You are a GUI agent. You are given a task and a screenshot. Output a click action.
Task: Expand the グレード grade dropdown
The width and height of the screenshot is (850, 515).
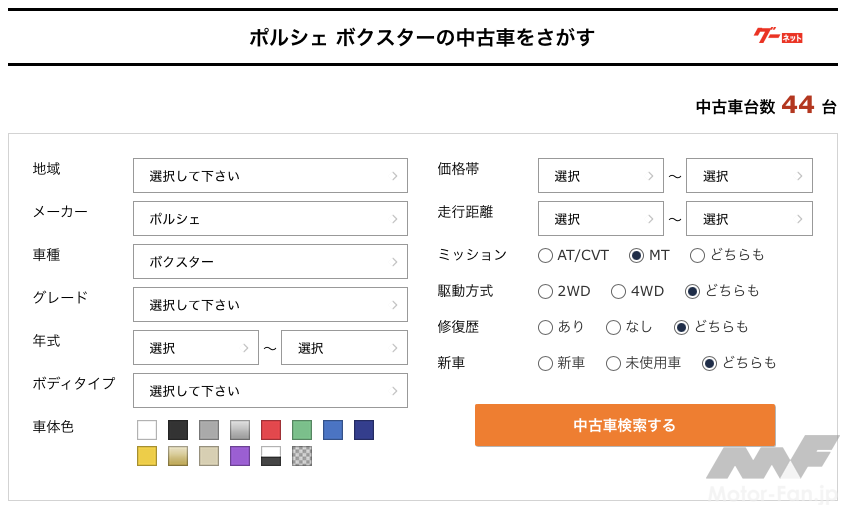click(x=270, y=305)
